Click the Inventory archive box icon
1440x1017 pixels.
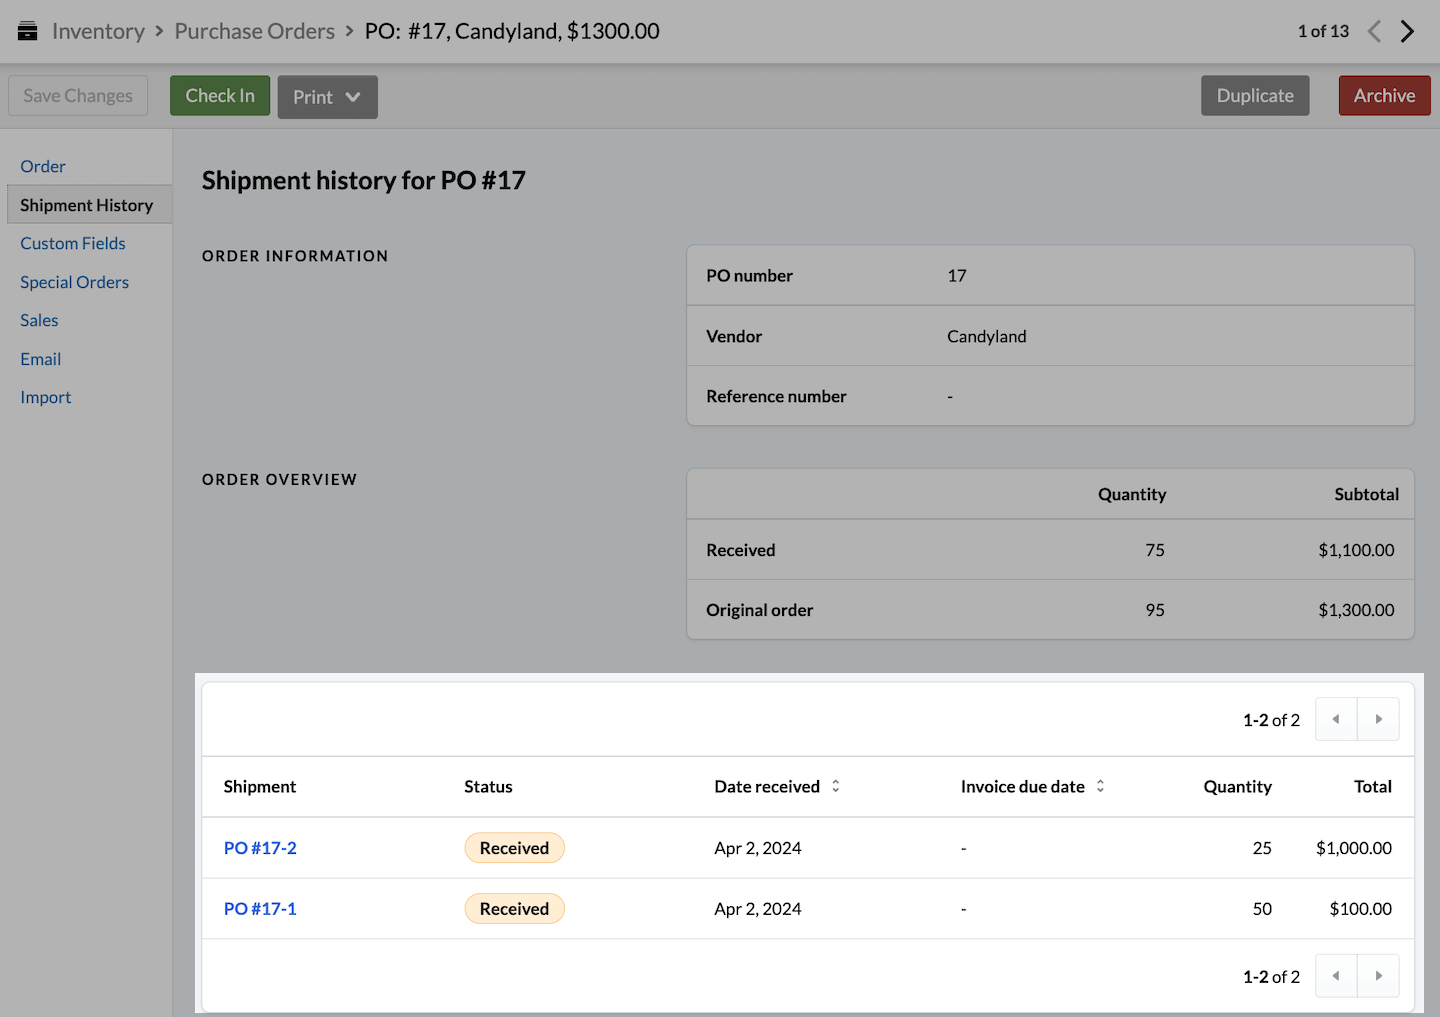point(28,31)
